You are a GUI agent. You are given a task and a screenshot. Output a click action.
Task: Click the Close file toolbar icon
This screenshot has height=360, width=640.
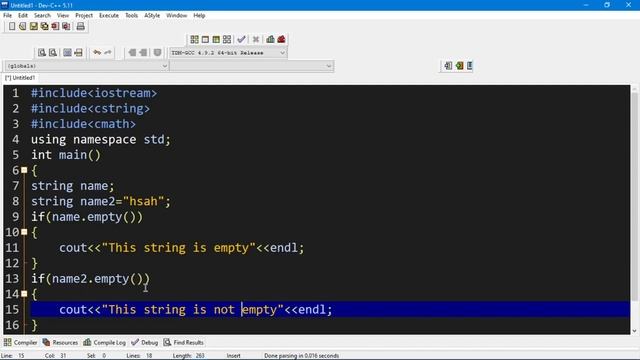(x=55, y=27)
